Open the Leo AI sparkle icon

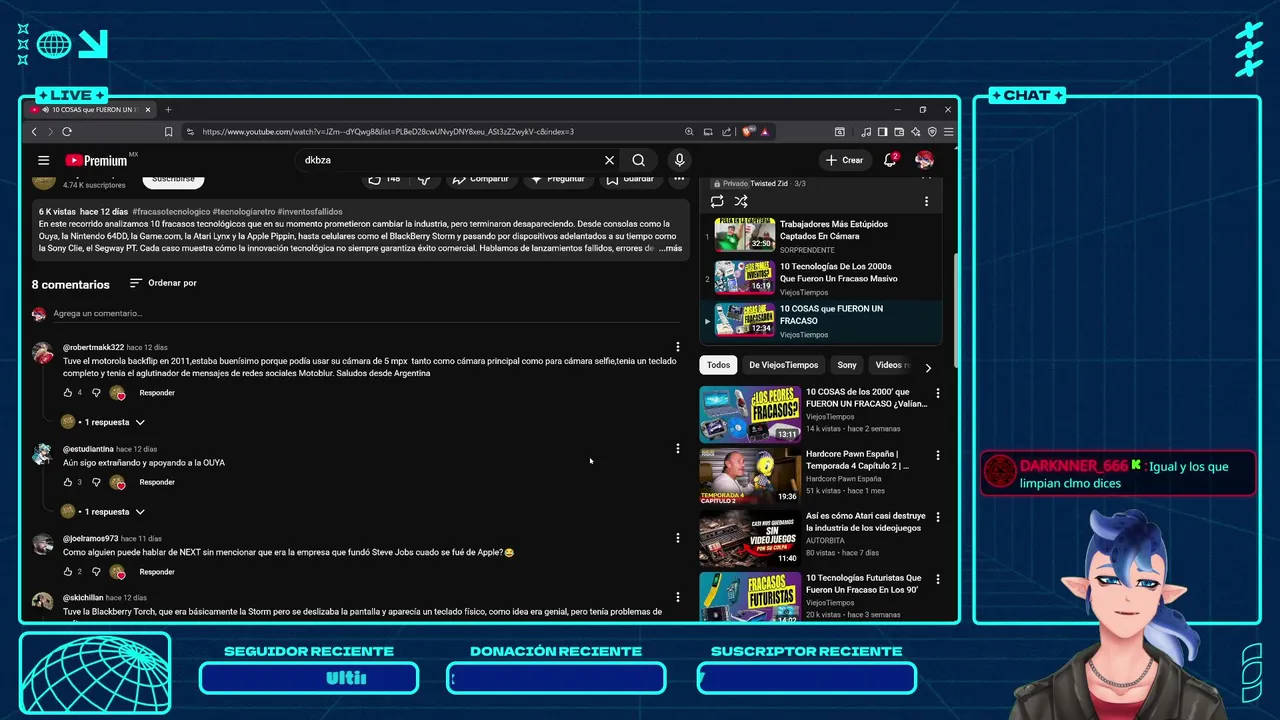tap(915, 132)
